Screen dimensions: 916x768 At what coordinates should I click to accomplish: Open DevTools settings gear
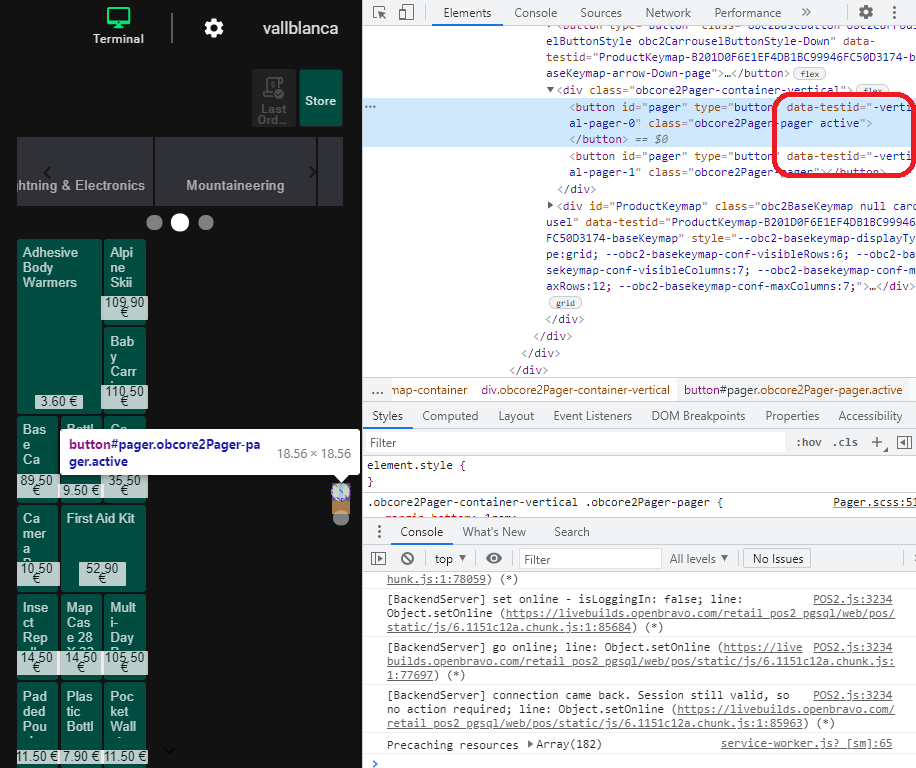[866, 13]
